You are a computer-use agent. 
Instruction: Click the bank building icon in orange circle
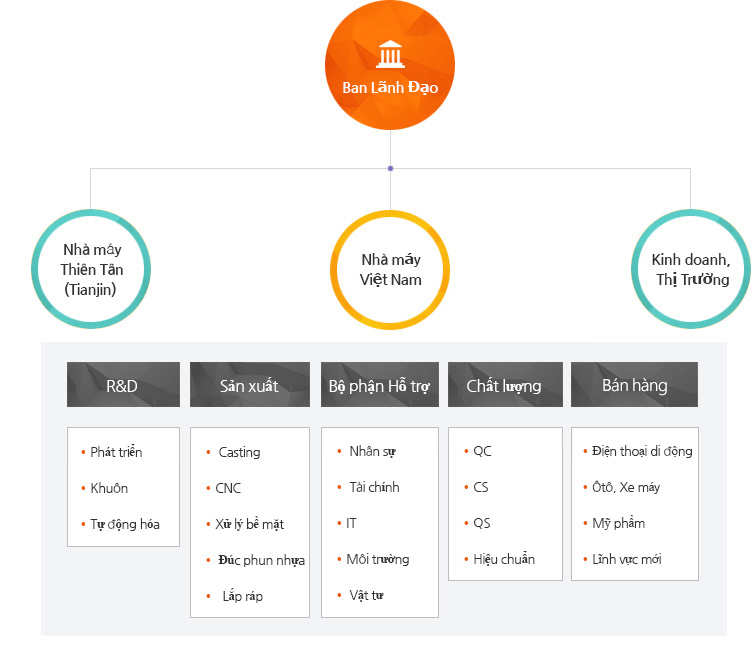390,54
